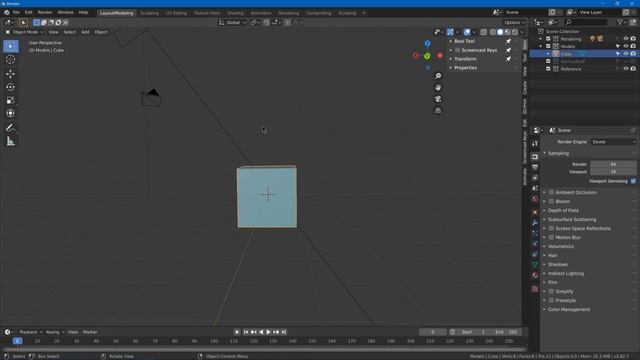
Task: Toggle Viewport Denoising checkbox
Action: point(633,181)
